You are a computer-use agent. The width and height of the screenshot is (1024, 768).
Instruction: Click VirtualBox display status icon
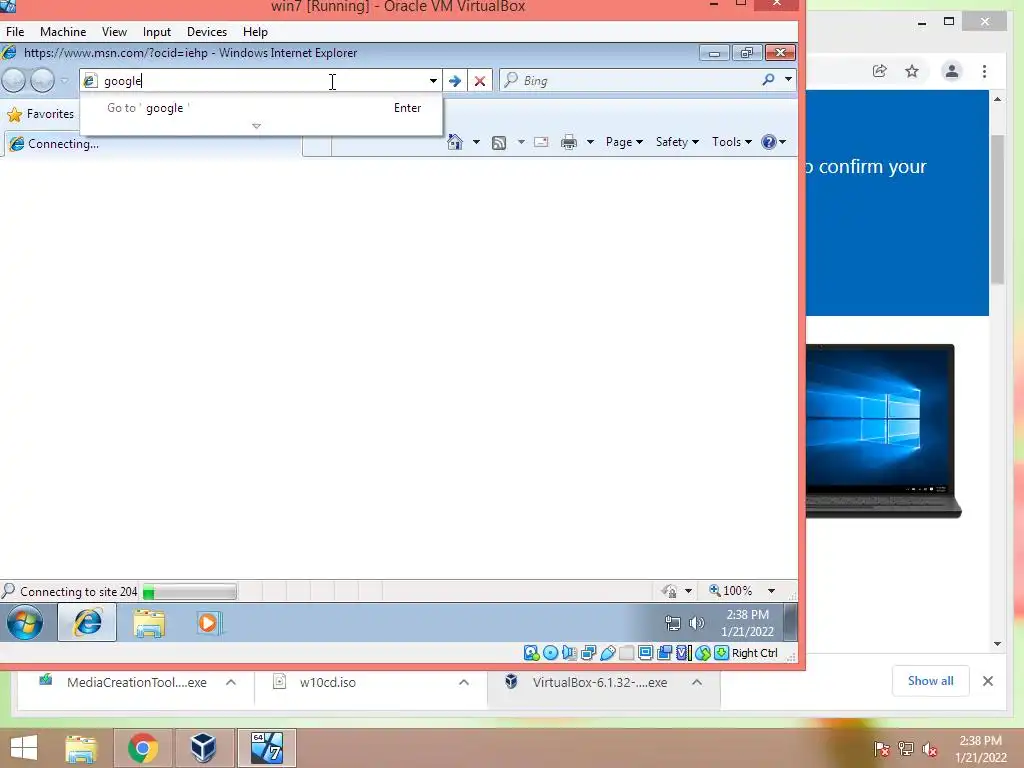click(x=645, y=653)
